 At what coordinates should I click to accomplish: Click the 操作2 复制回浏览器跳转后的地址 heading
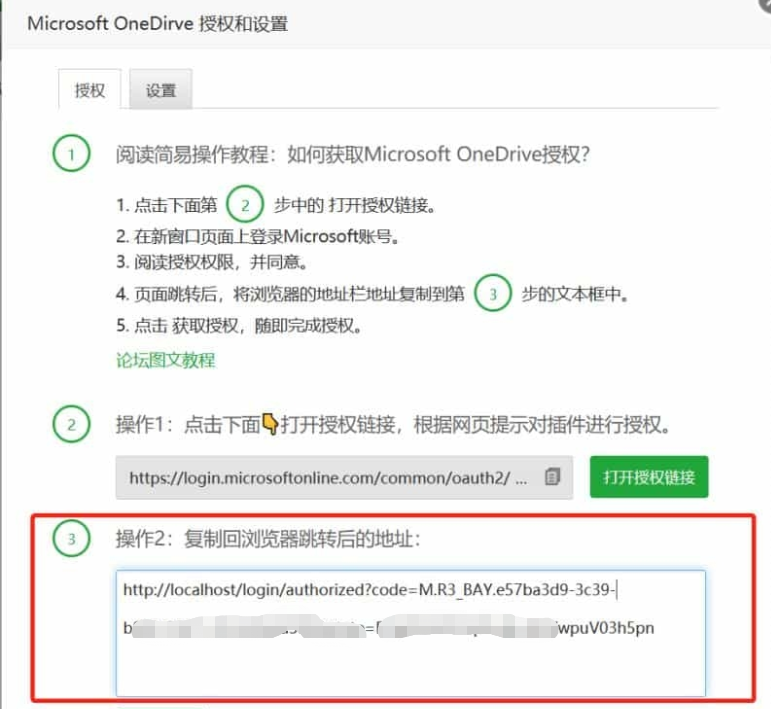click(268, 539)
